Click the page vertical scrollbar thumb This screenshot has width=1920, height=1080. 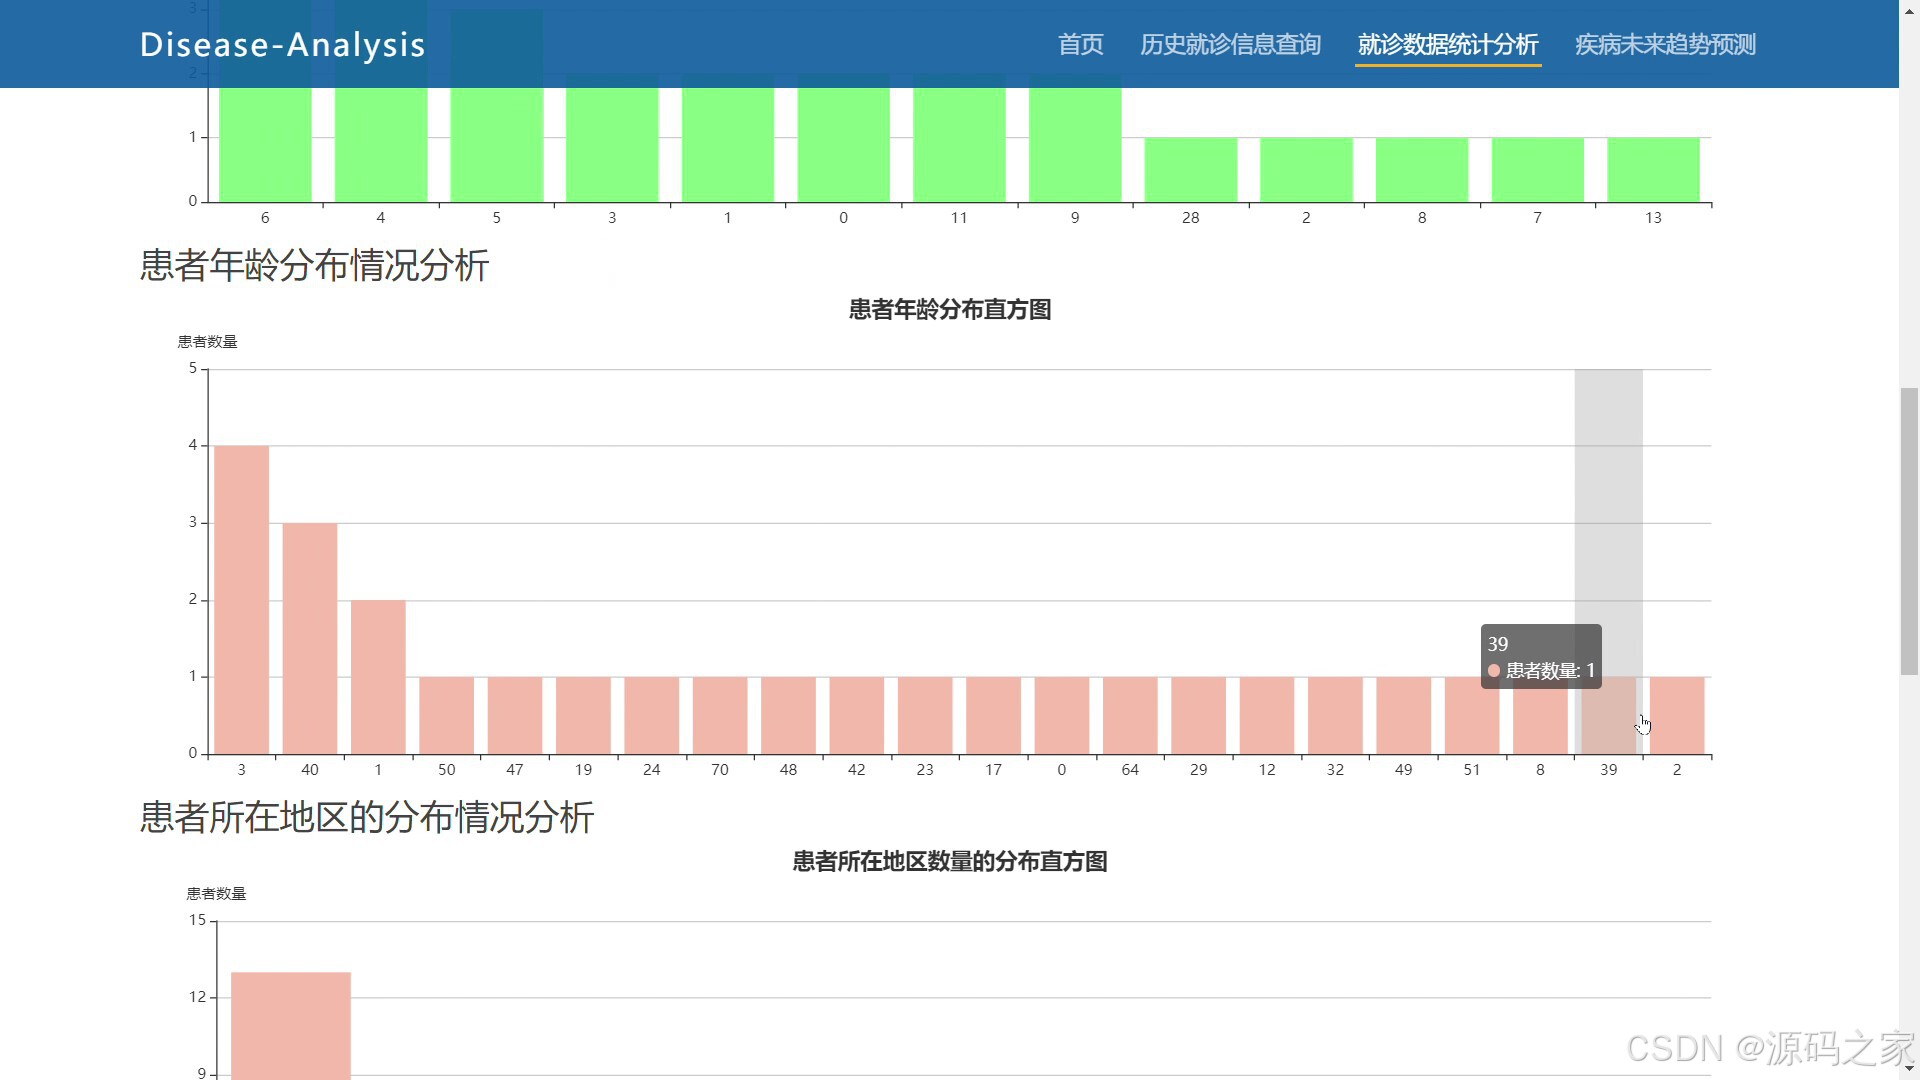1909,531
